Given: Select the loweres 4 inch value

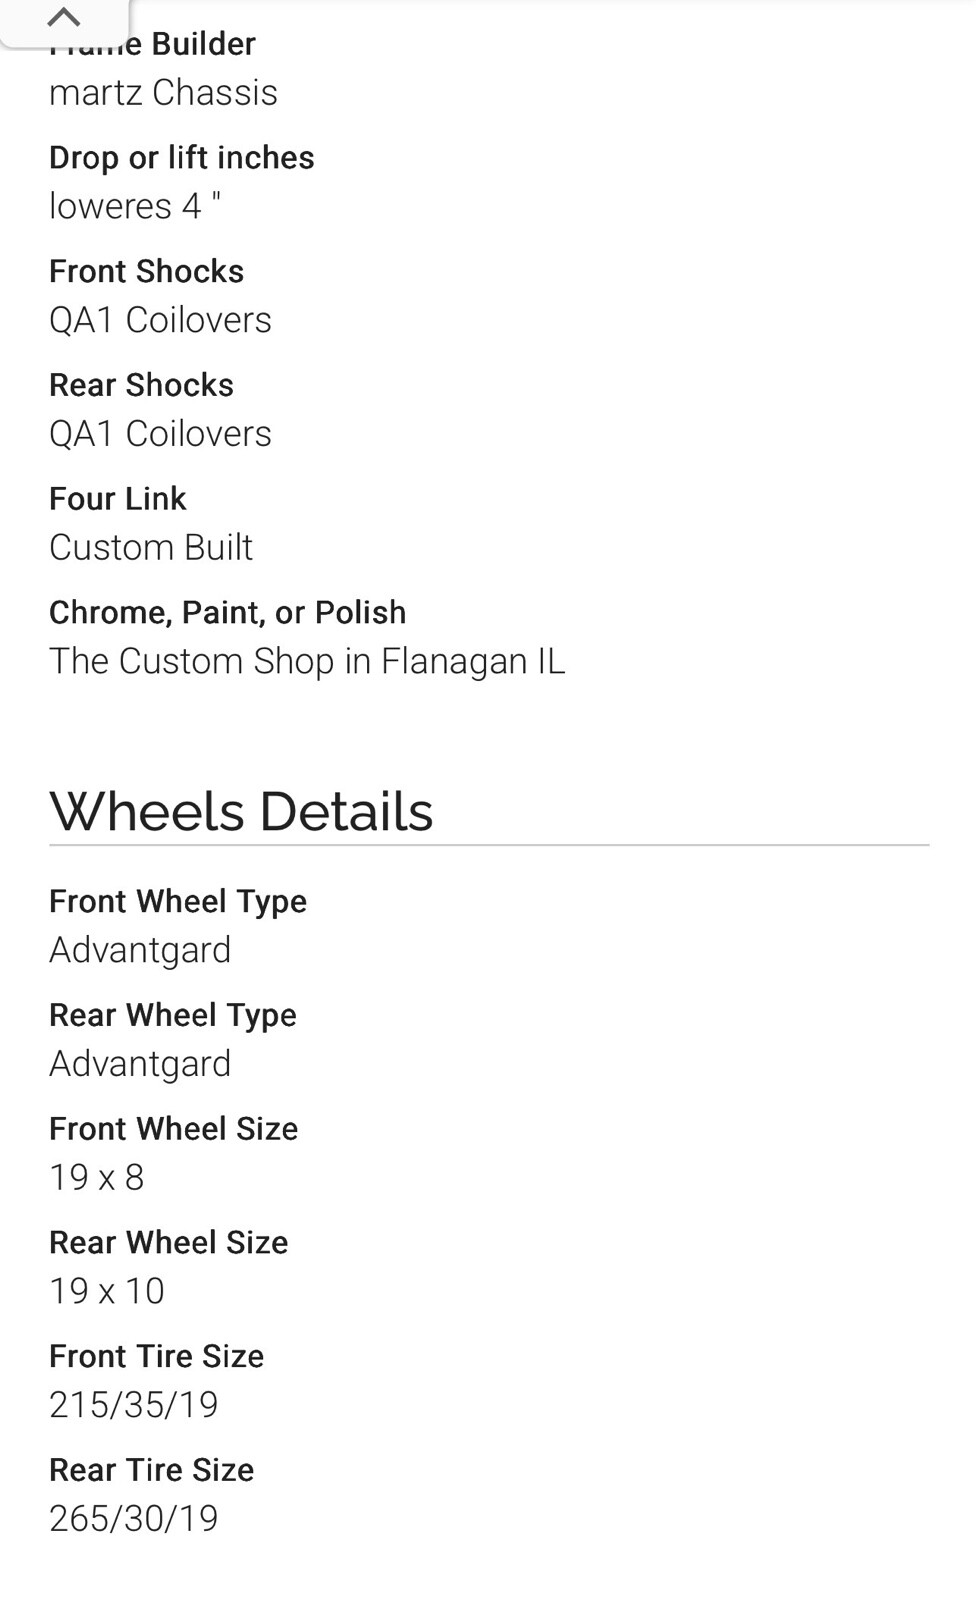Looking at the screenshot, I should 135,206.
